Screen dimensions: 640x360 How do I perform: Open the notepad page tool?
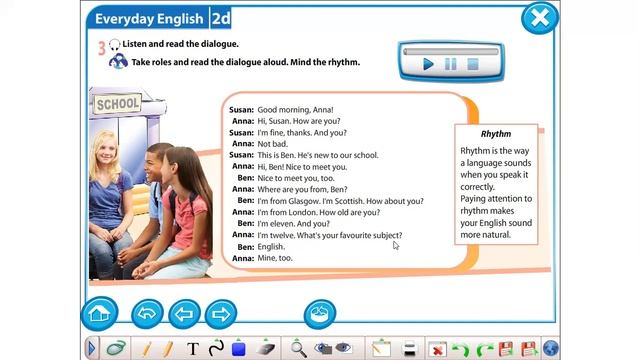coord(381,348)
